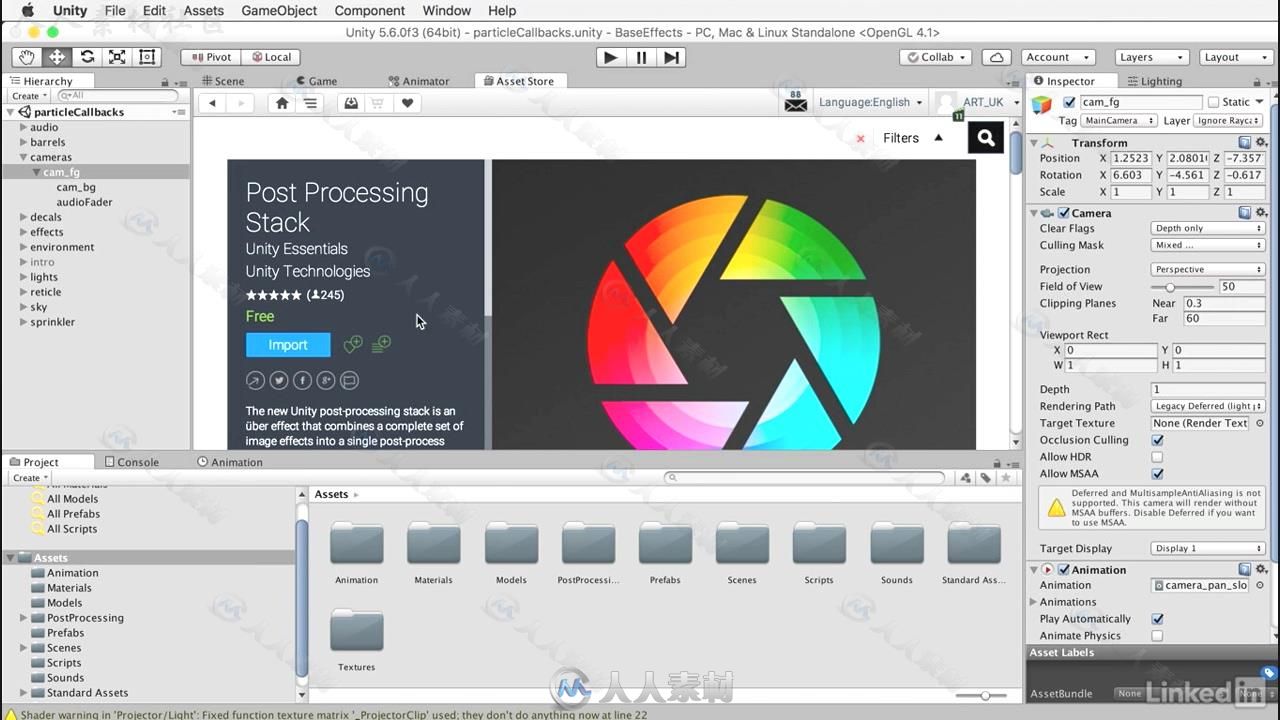
Task: Open the Tag MainCamera dropdown
Action: coord(1120,120)
